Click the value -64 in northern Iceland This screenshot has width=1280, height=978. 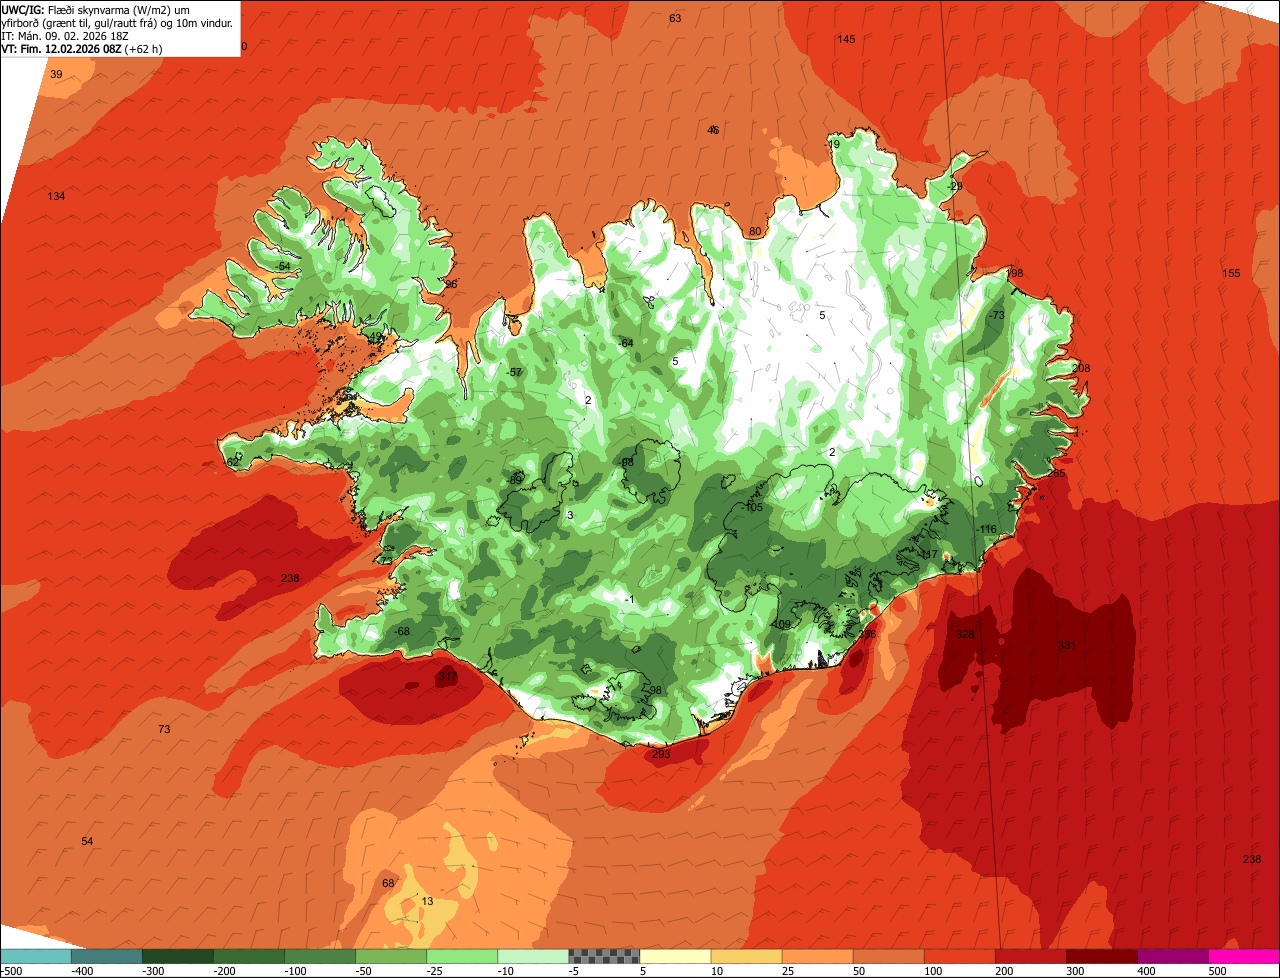[626, 343]
